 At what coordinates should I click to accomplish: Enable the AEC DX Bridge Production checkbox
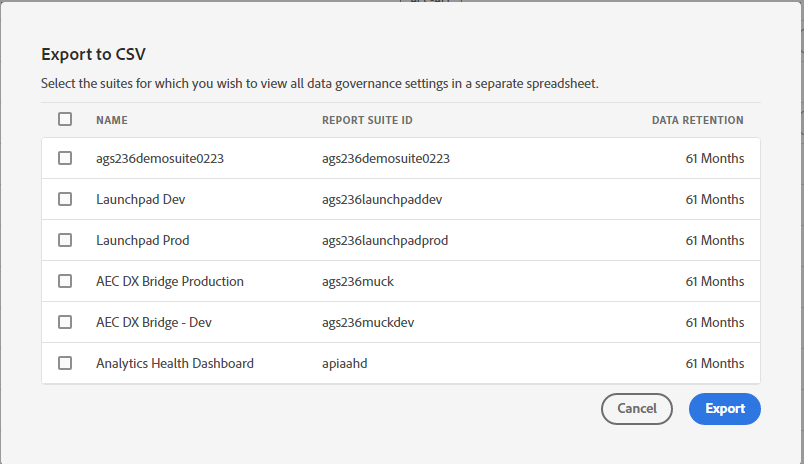point(65,281)
